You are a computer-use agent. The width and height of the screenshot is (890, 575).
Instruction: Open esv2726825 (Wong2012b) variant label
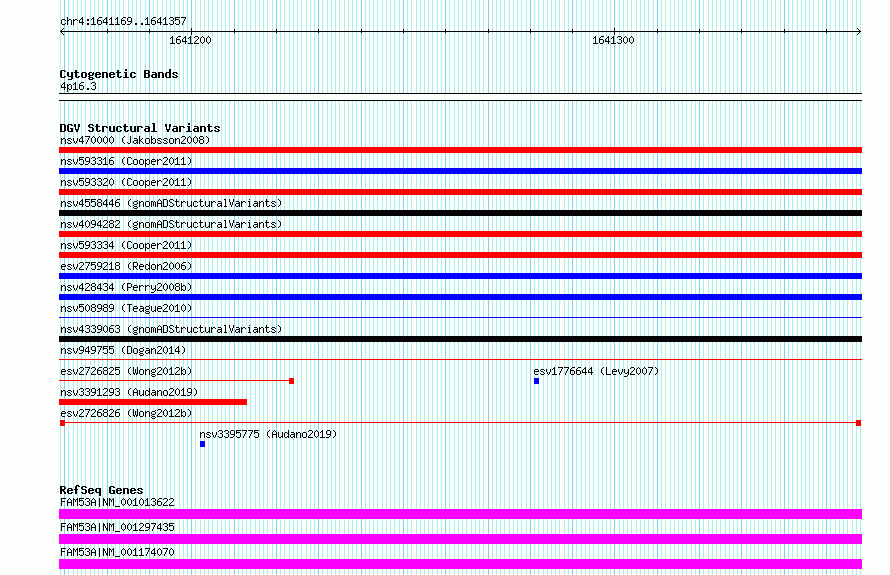point(126,371)
